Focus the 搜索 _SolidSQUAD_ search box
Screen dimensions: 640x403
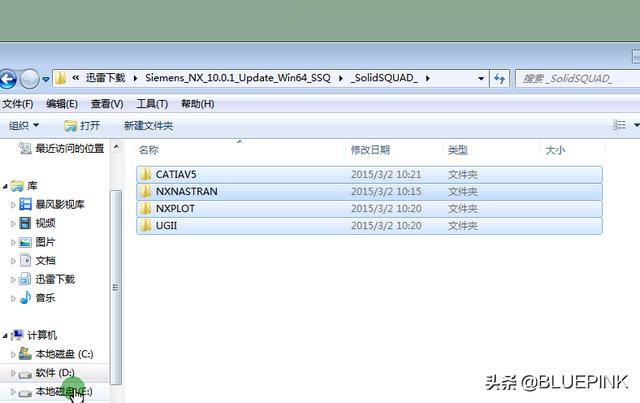pos(578,78)
